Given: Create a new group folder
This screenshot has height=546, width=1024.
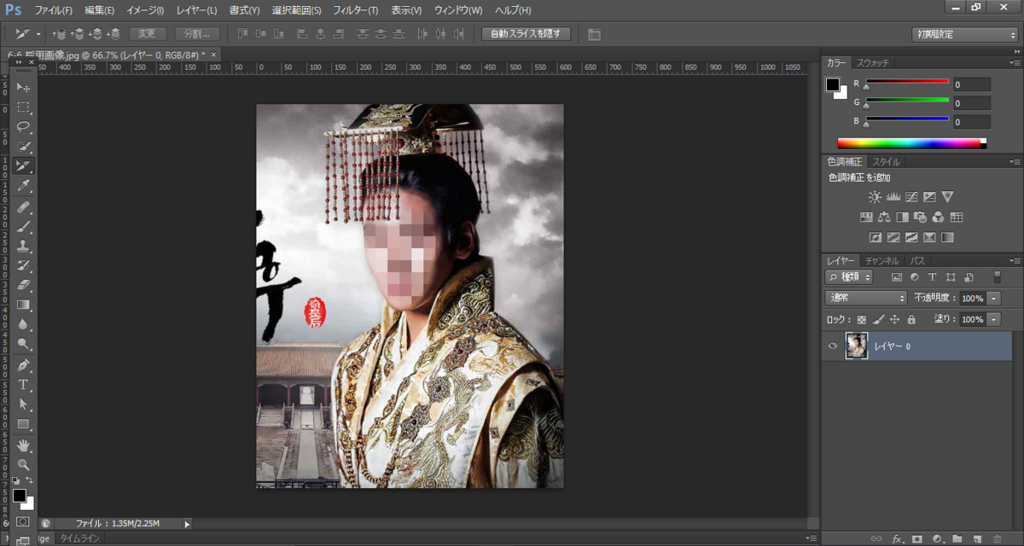Looking at the screenshot, I should [x=957, y=539].
